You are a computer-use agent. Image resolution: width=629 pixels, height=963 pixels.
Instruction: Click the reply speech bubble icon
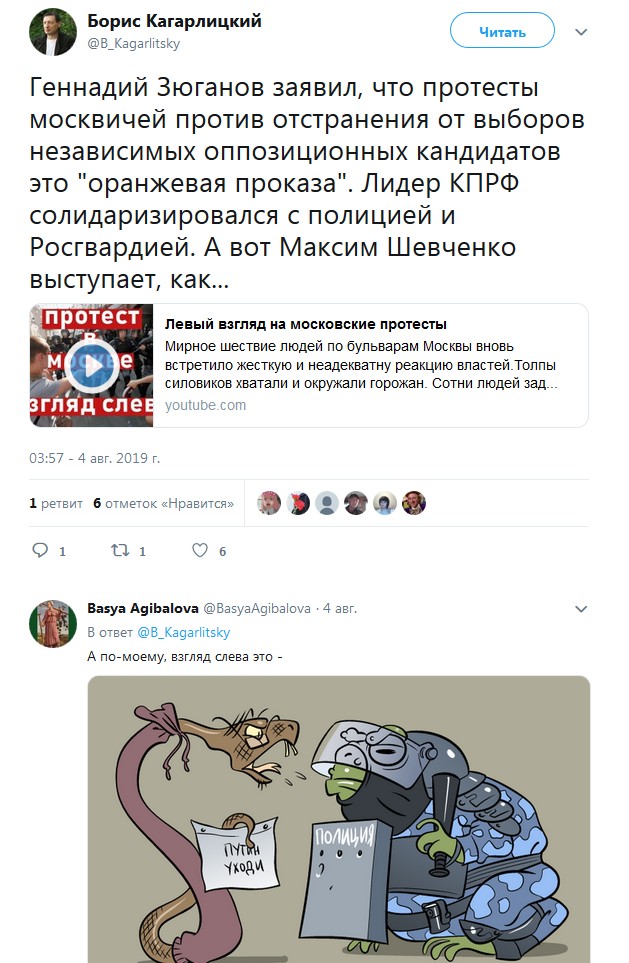click(x=40, y=550)
